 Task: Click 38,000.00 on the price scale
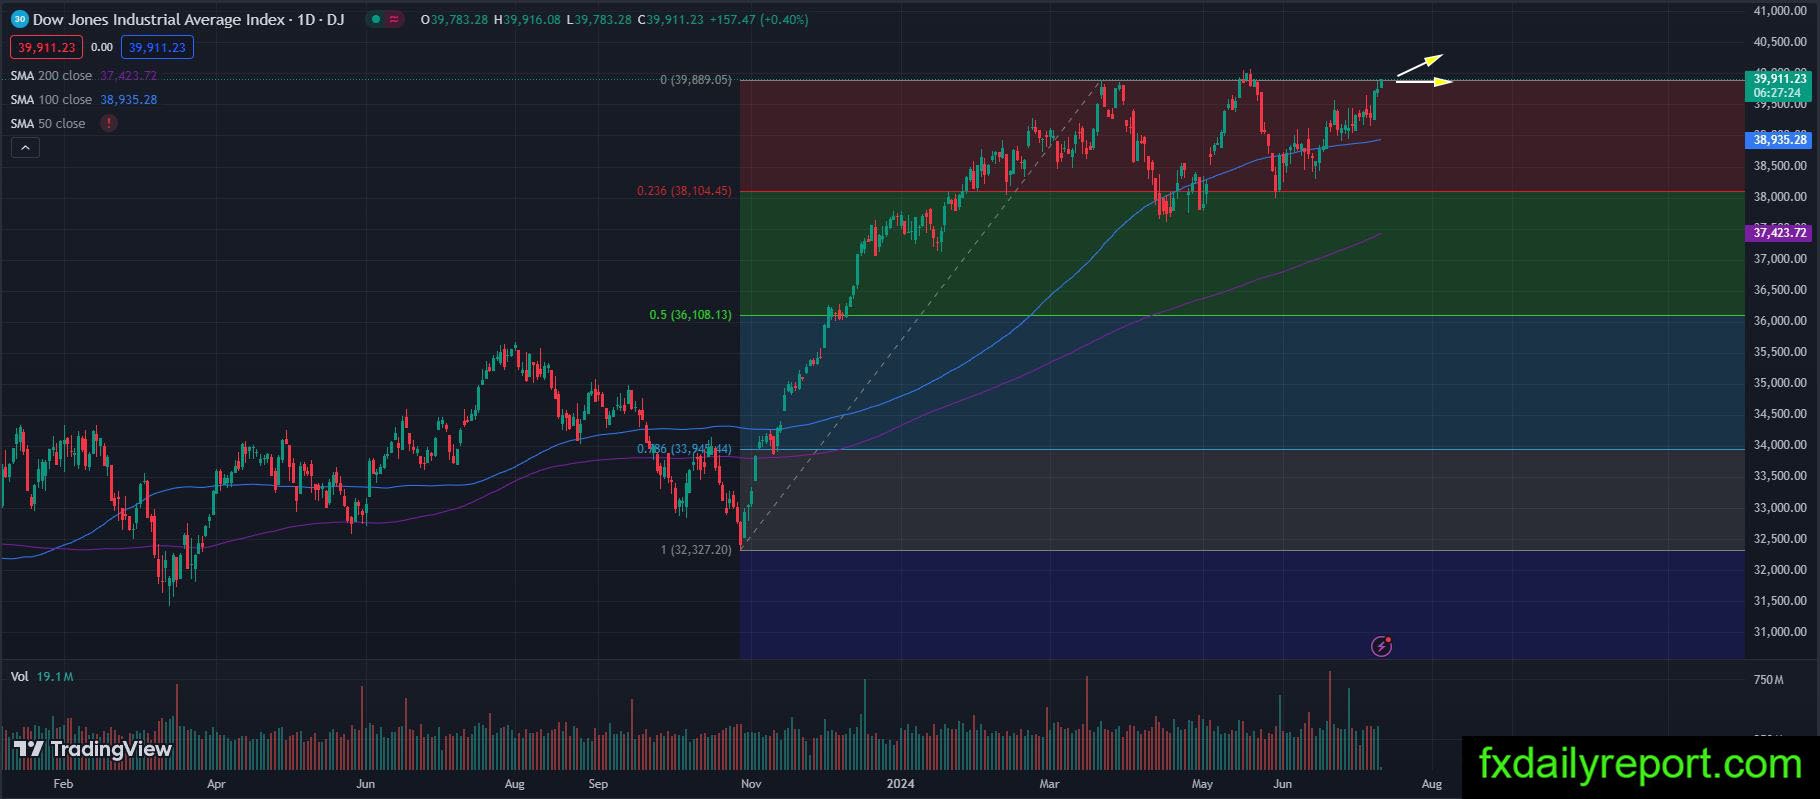[x=1781, y=197]
